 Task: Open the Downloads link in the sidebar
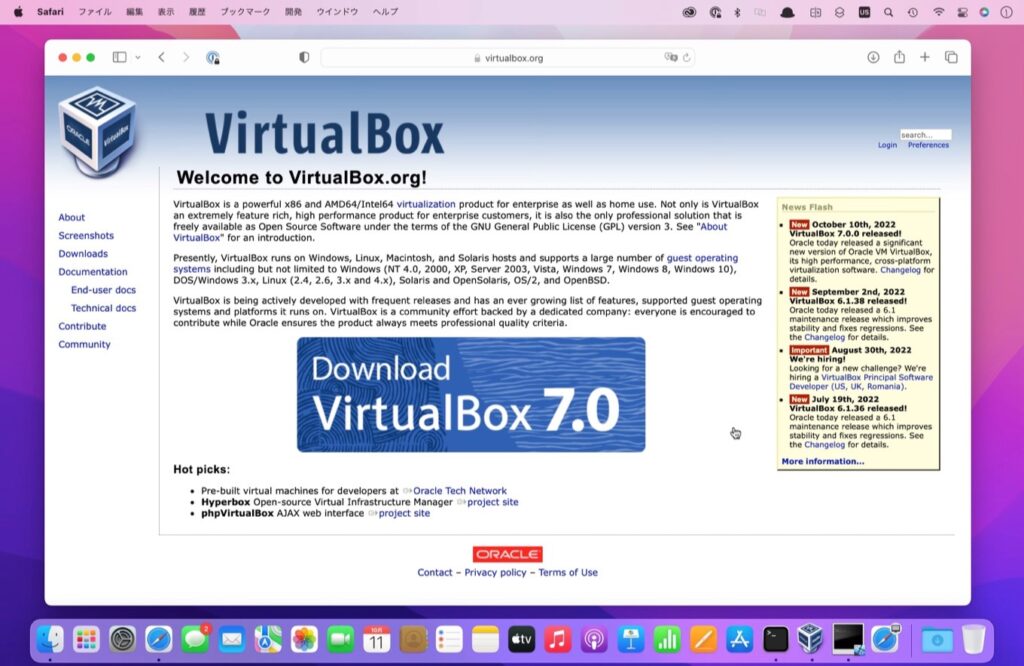tap(82, 253)
